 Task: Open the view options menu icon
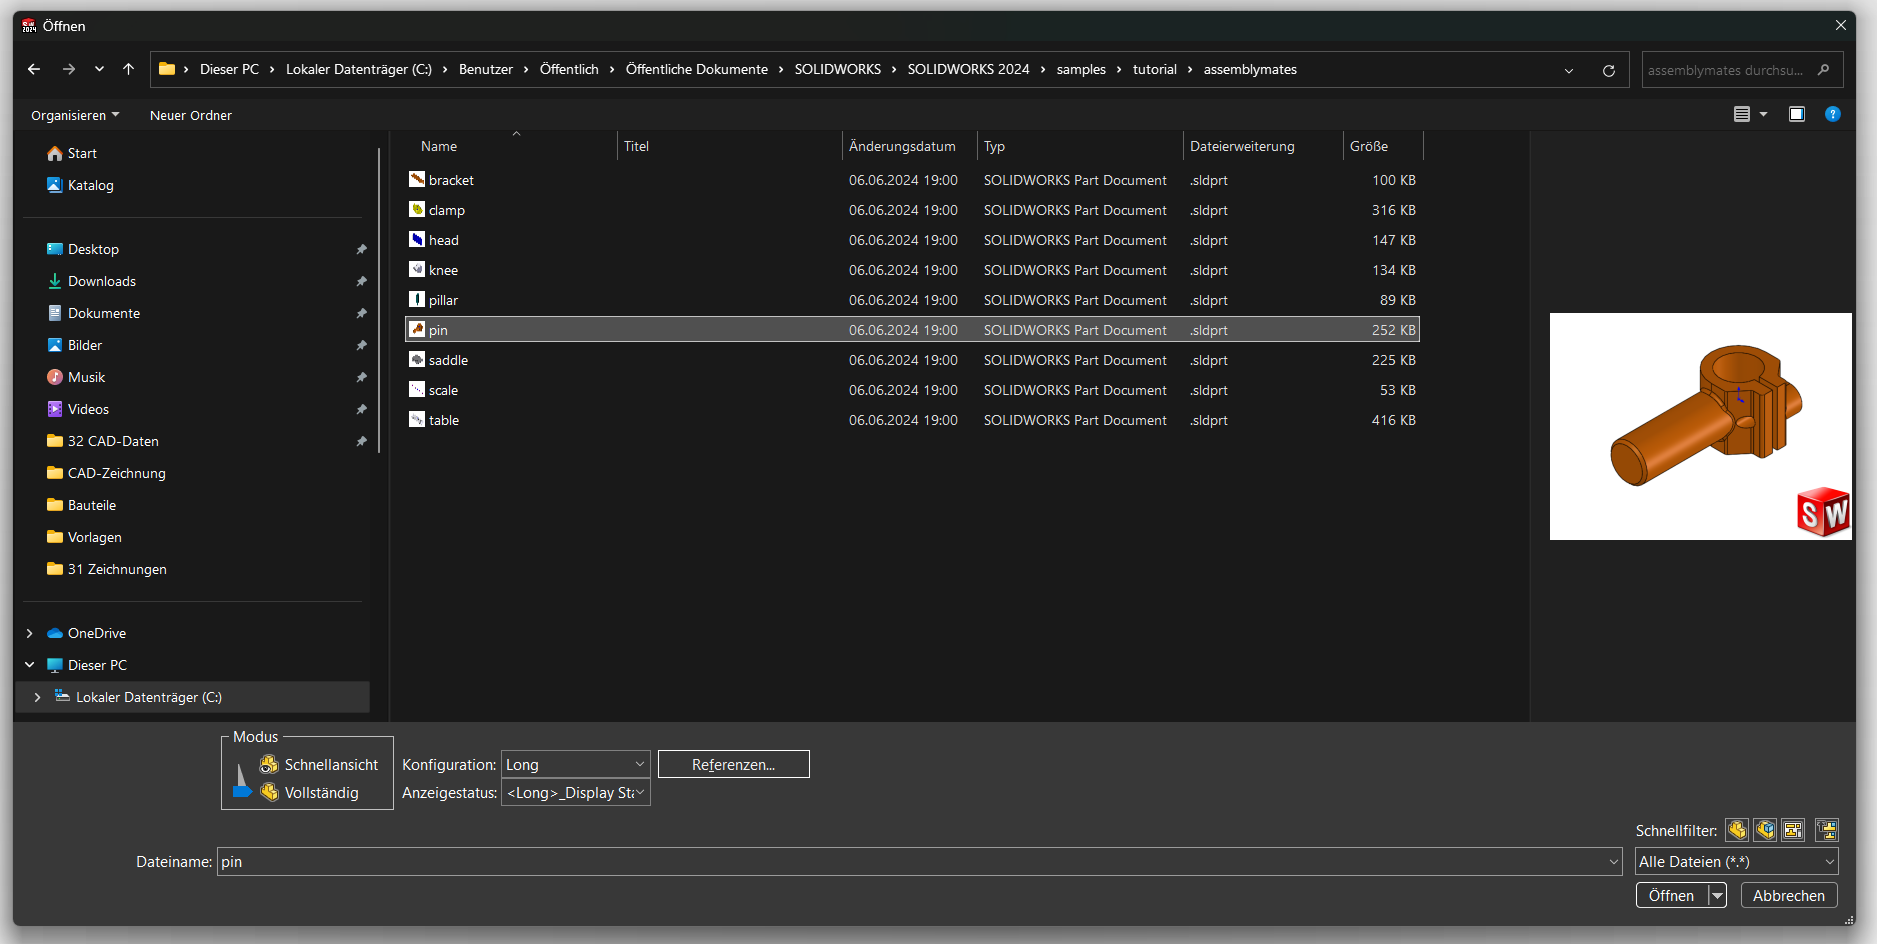(1742, 114)
